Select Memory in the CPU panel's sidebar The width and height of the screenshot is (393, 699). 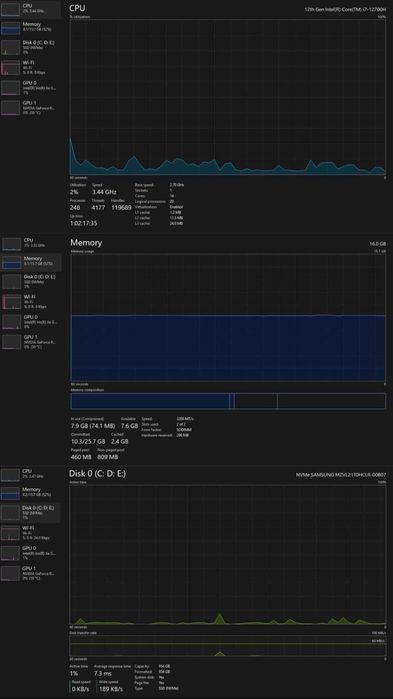pos(30,28)
